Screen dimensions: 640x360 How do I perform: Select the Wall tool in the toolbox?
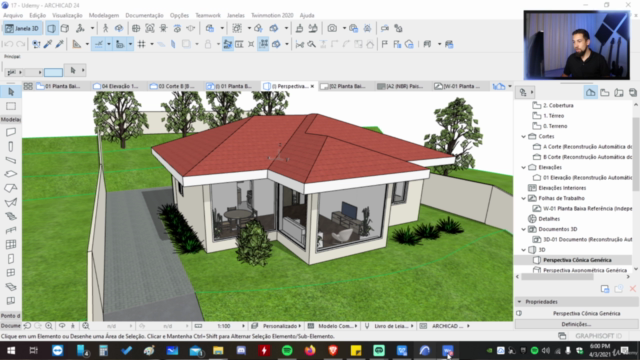[x=11, y=132]
